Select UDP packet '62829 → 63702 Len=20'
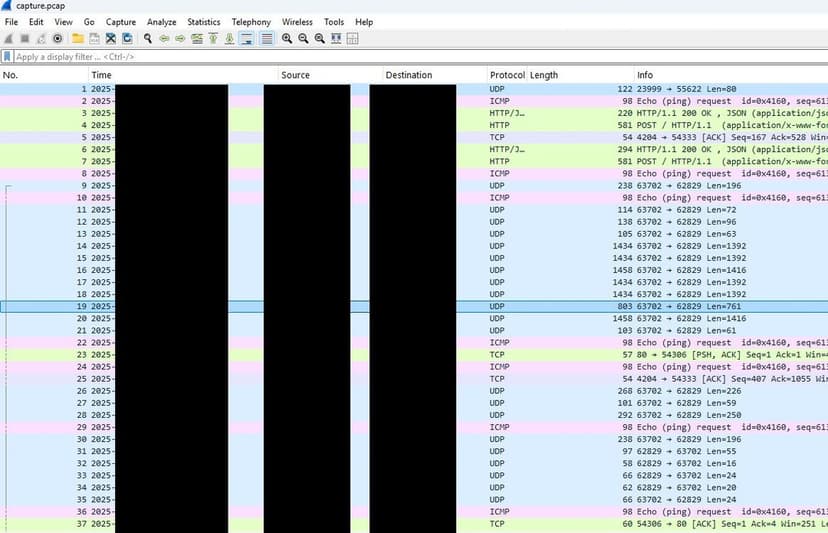Screen dimensions: 828x533 tap(414, 488)
